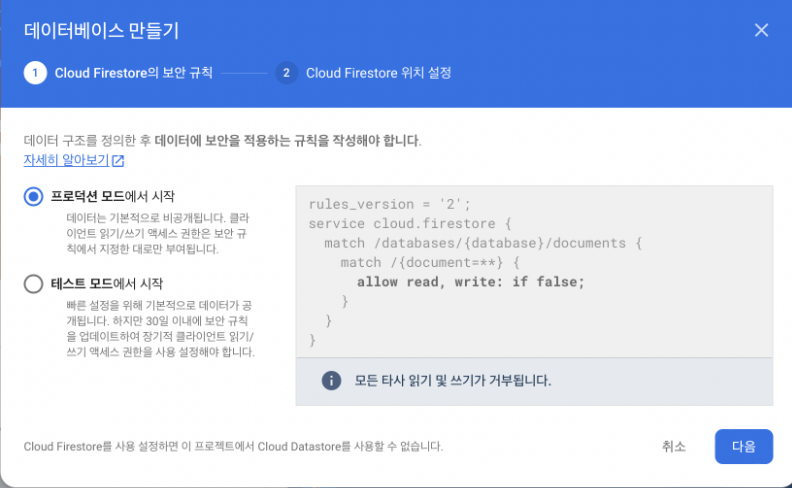
Task: Click the info icon in rules notice
Action: pos(331,380)
